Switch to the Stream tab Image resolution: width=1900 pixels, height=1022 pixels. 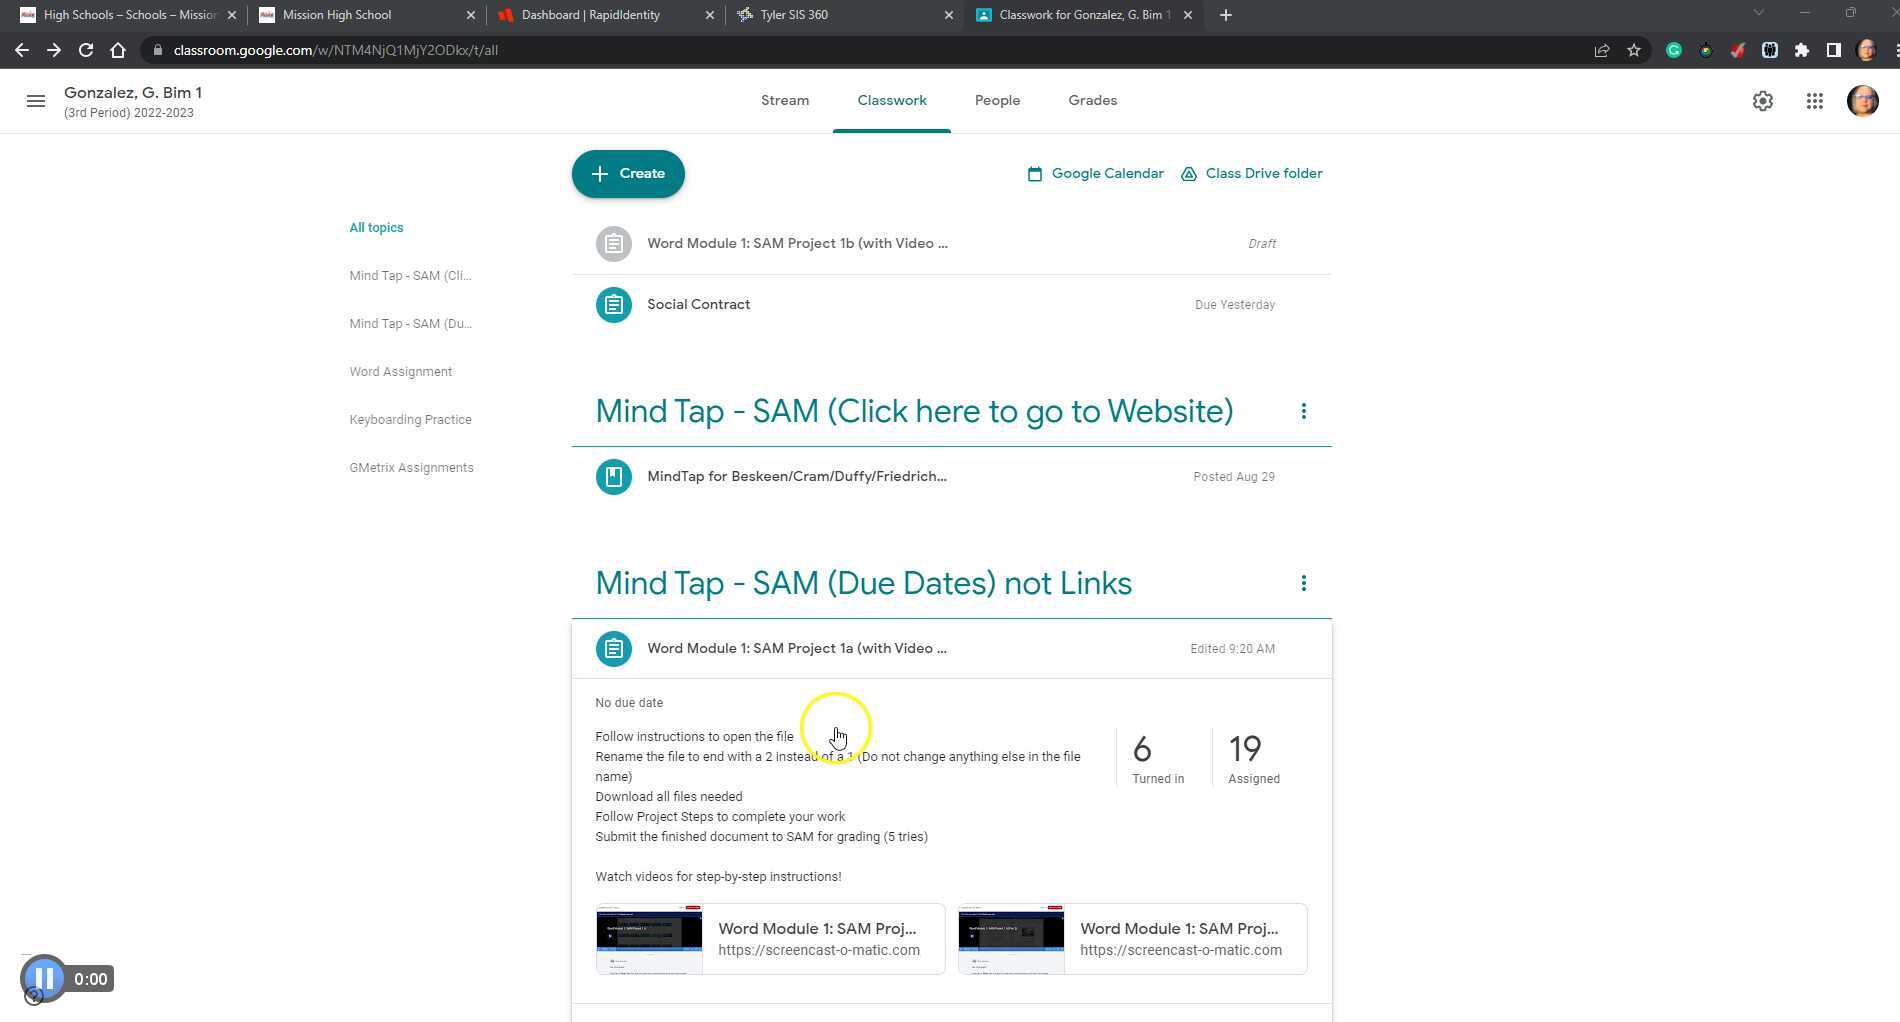click(784, 100)
